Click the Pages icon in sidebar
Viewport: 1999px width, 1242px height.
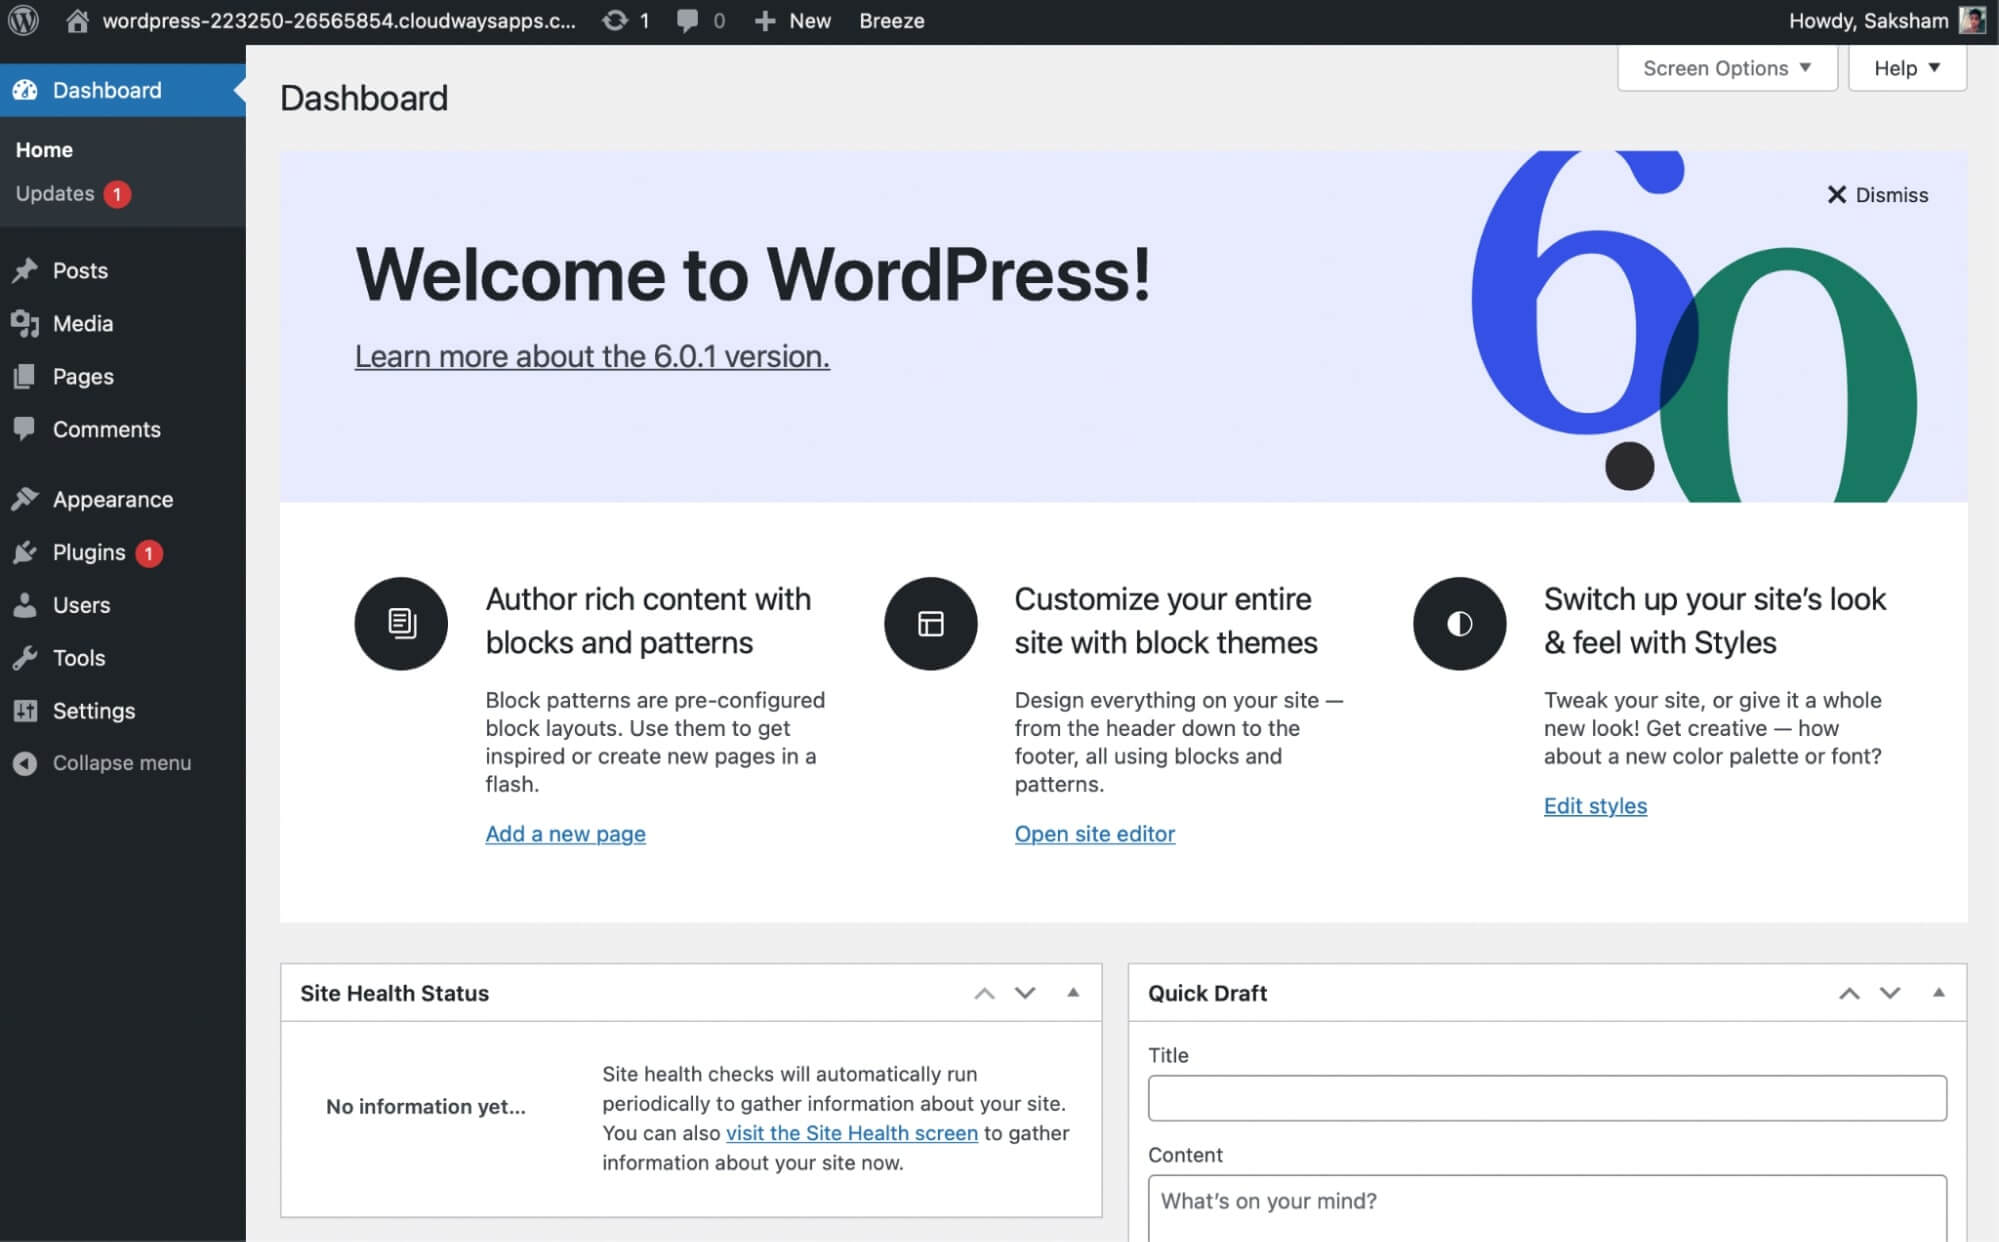click(25, 376)
